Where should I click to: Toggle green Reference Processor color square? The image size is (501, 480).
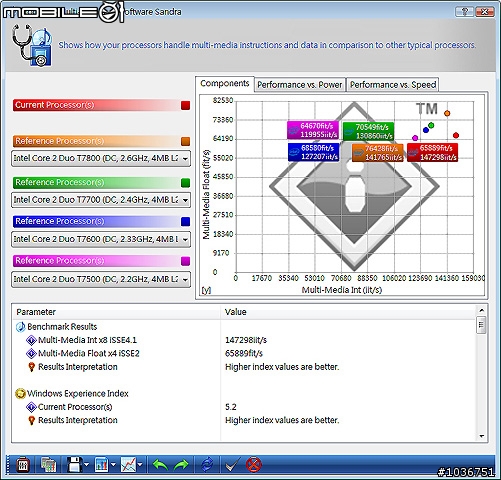(x=185, y=183)
